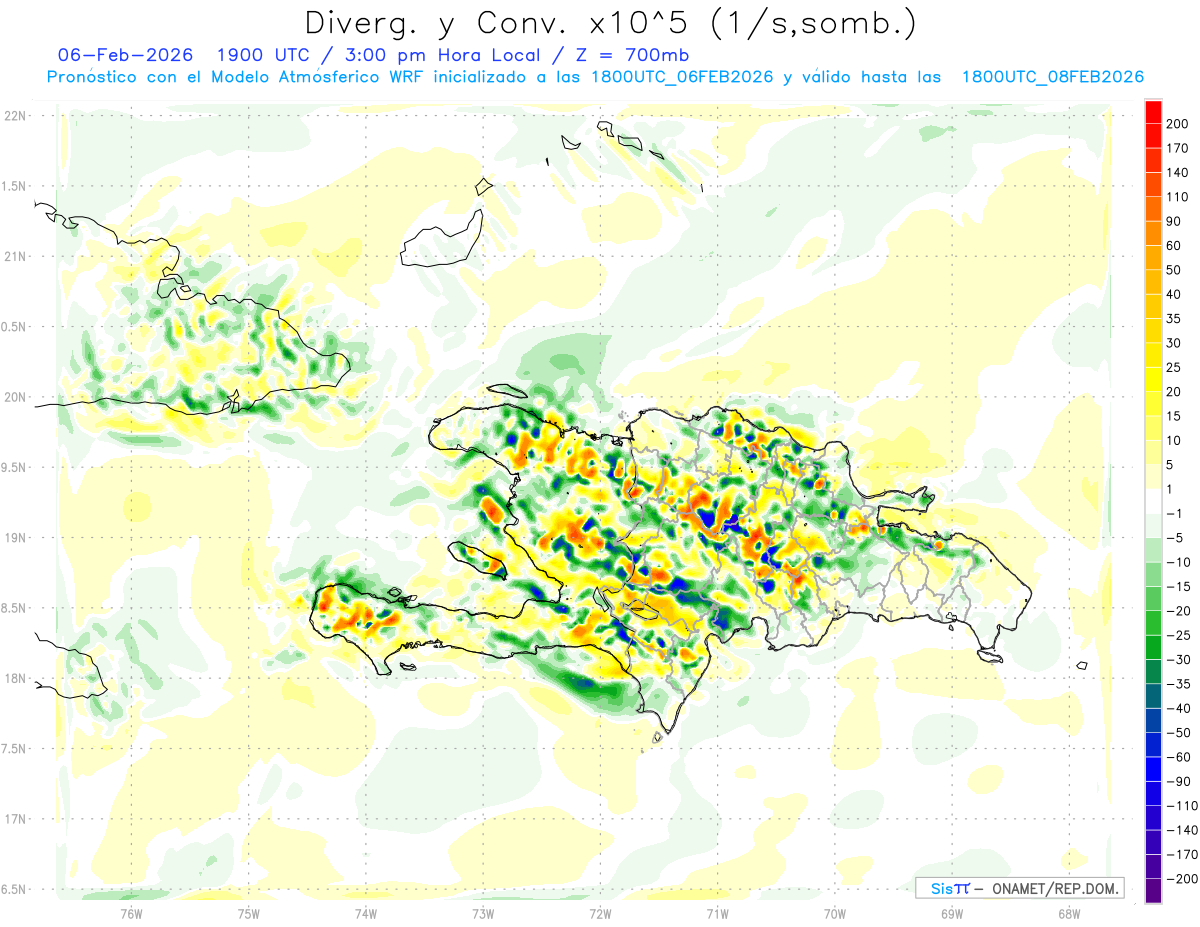Click longitude label "70W"

[835, 913]
